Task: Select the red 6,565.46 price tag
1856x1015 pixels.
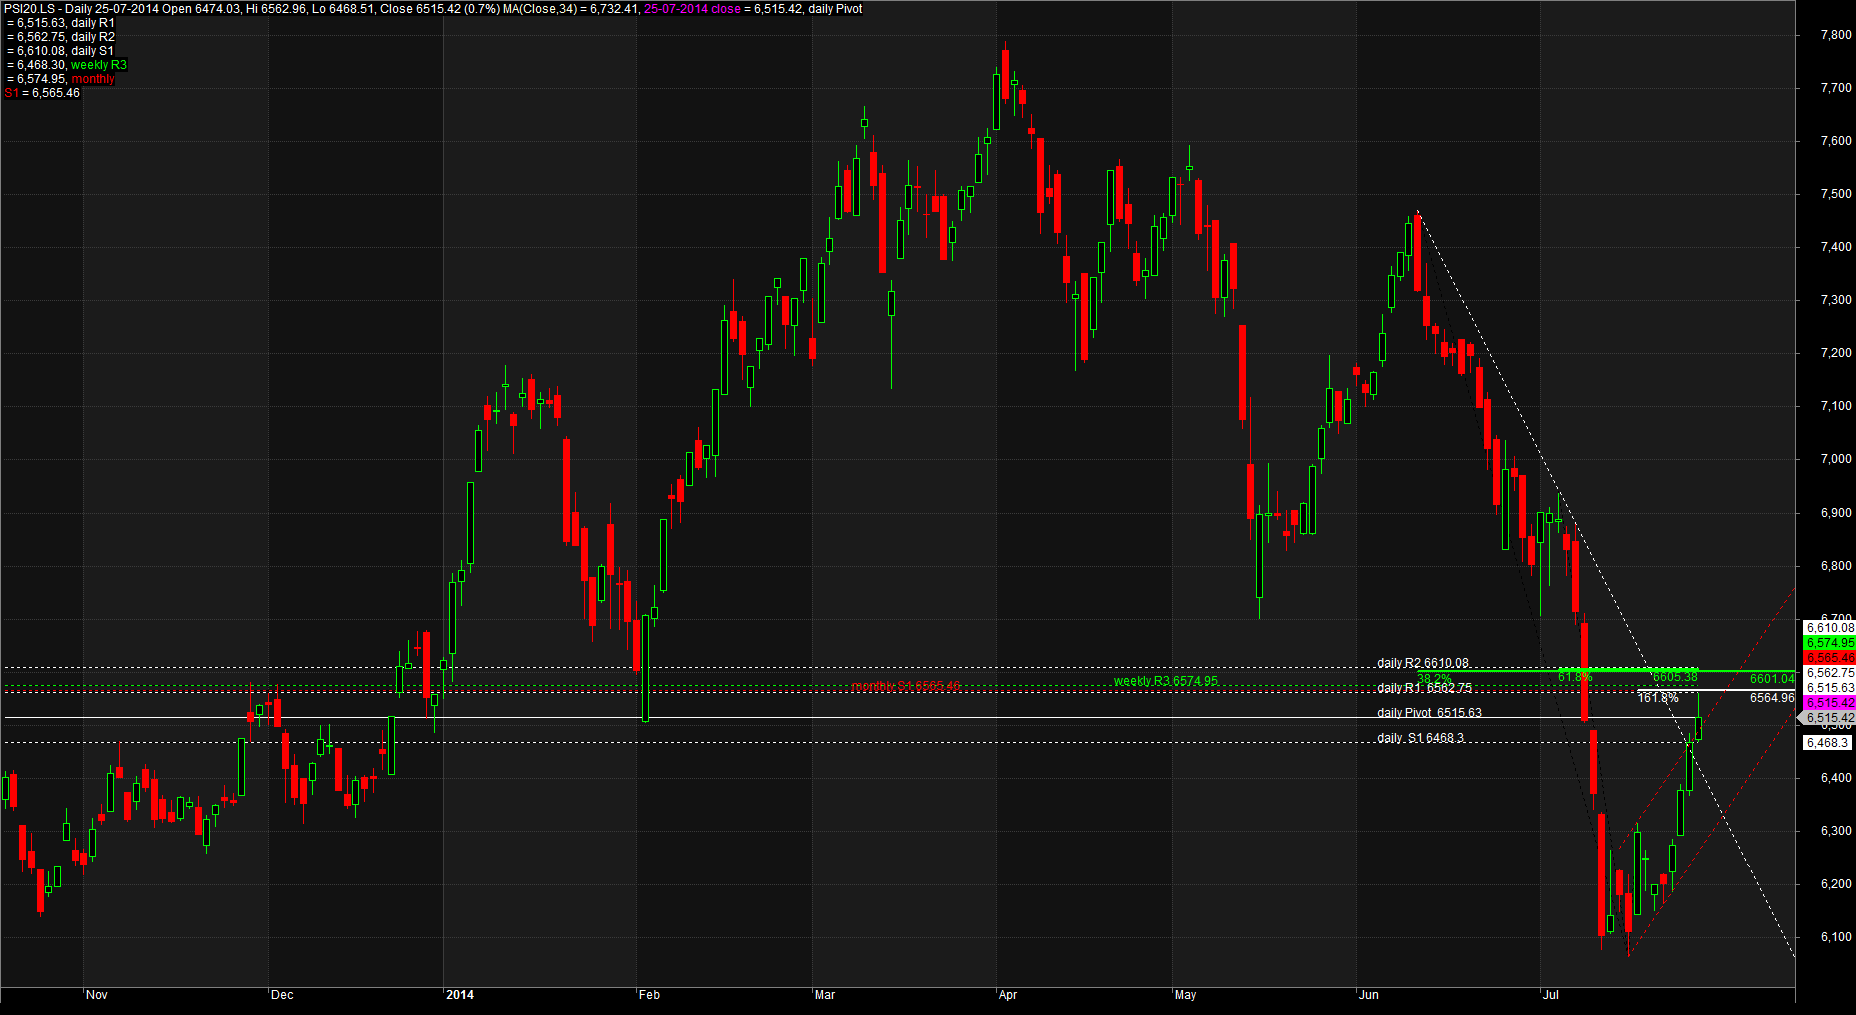Action: point(1829,658)
